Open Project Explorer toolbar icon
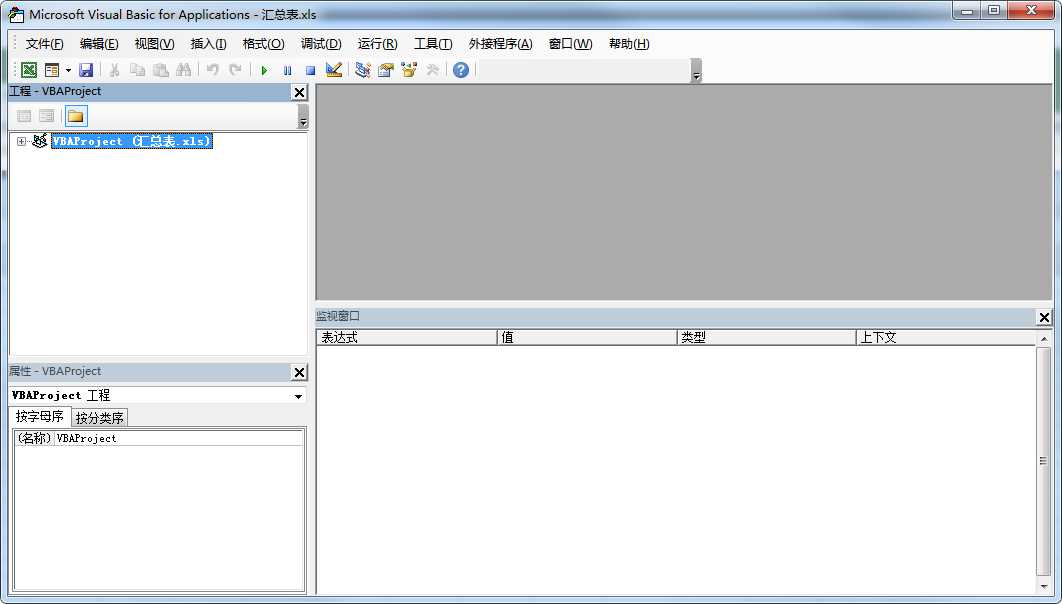The width and height of the screenshot is (1062, 604). (x=363, y=70)
